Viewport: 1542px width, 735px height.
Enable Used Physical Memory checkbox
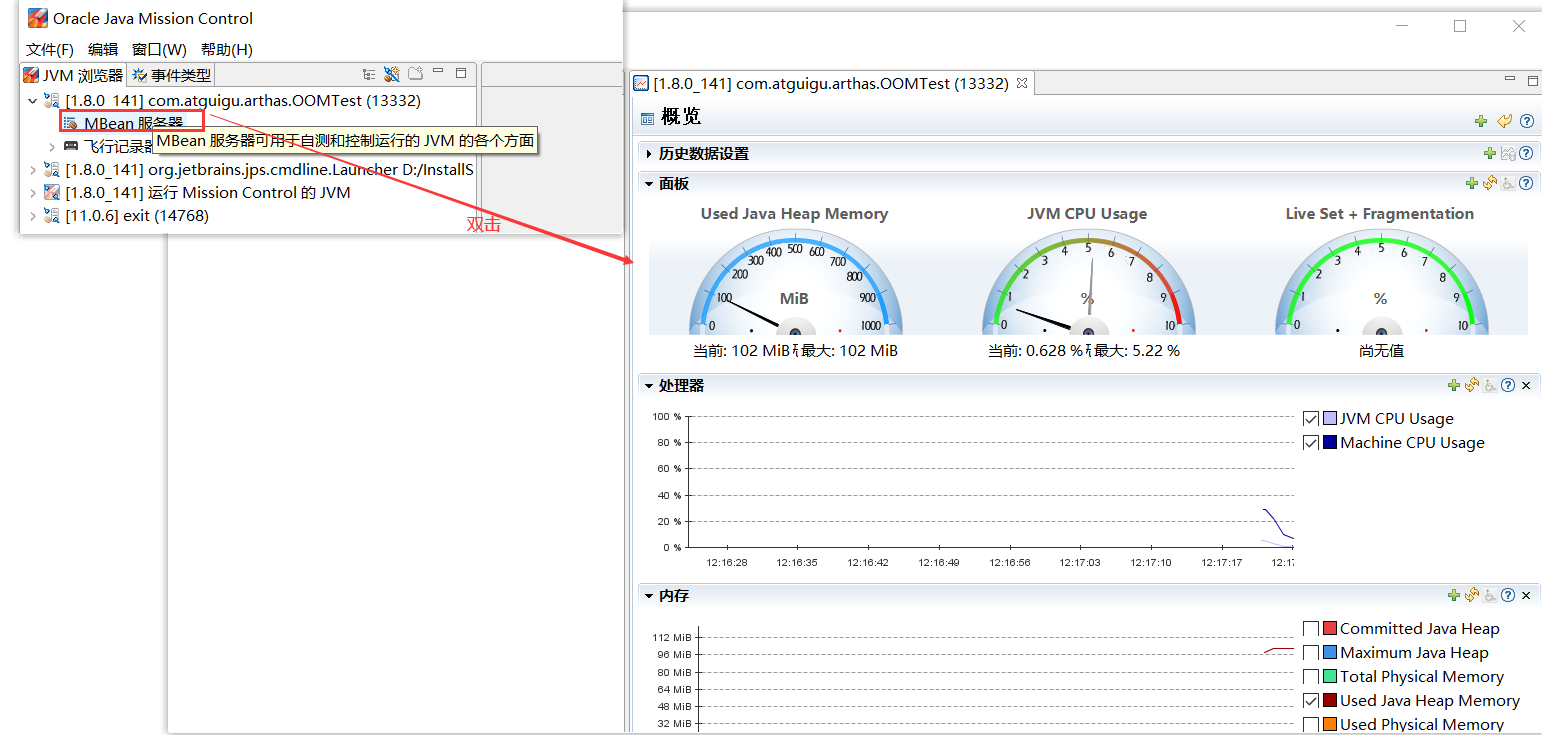tap(1311, 724)
